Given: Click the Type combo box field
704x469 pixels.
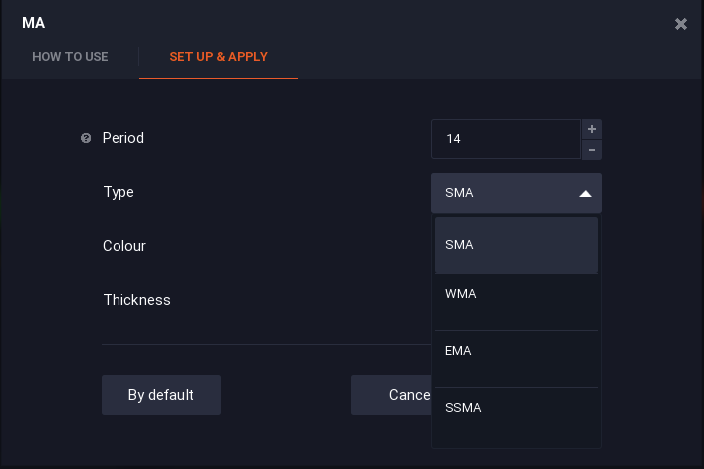Looking at the screenshot, I should click(505, 193).
